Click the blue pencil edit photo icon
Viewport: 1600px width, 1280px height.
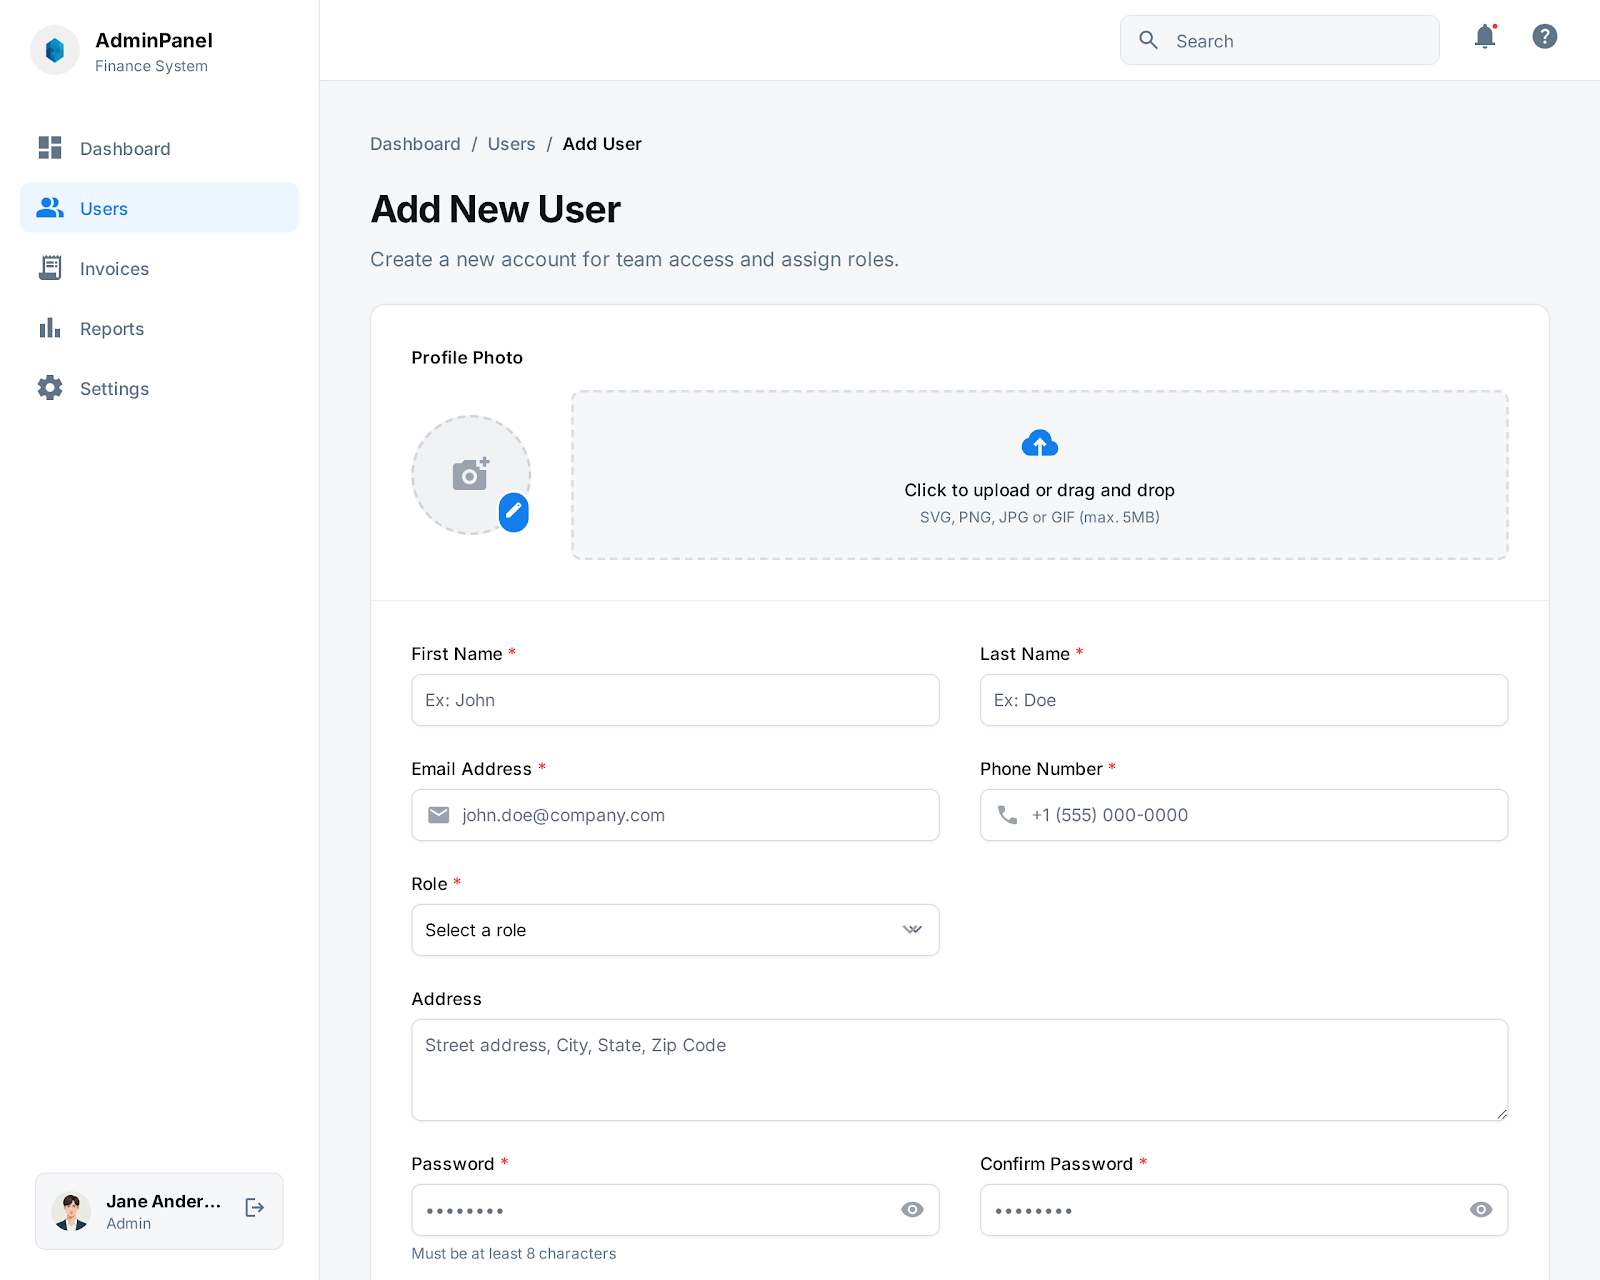[x=513, y=511]
